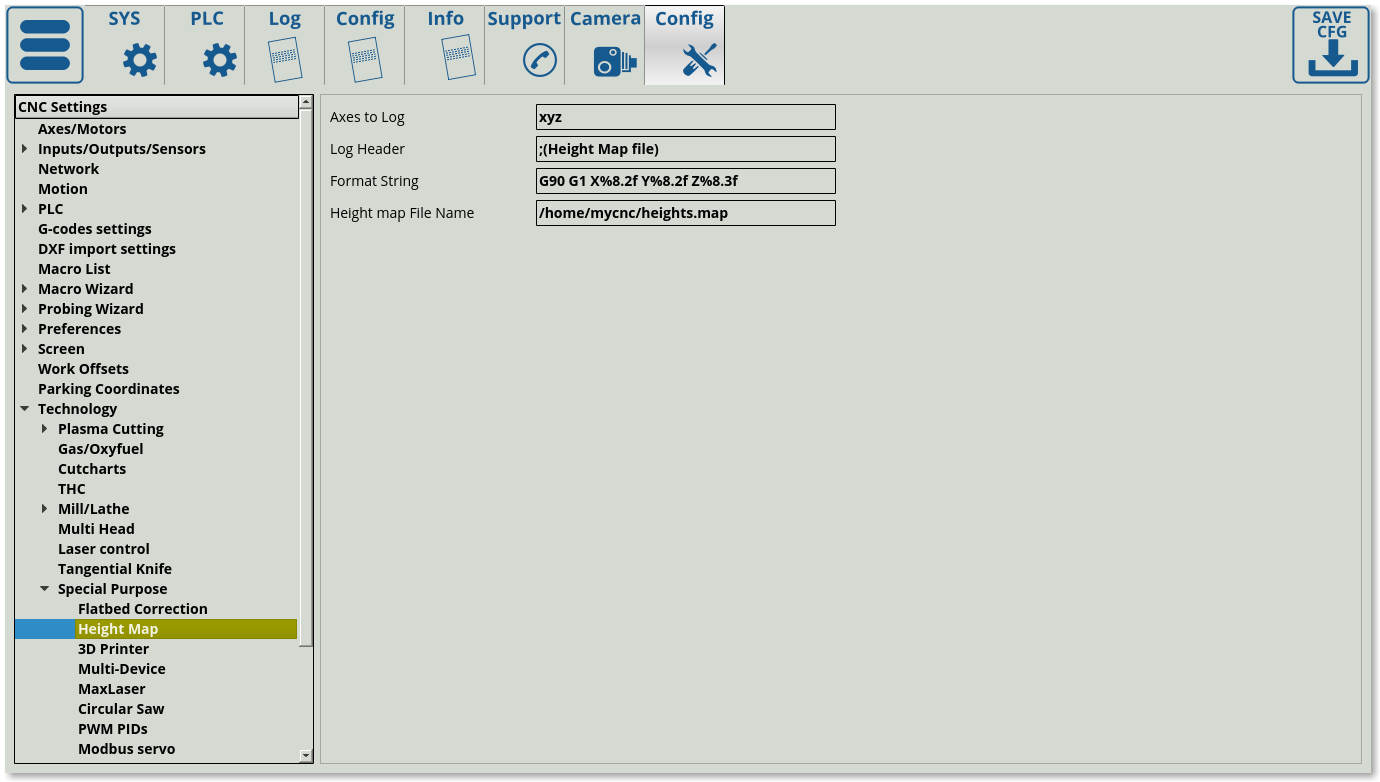The image size is (1380, 782).
Task: Click the settings tree scroll down arrow
Action: point(305,755)
